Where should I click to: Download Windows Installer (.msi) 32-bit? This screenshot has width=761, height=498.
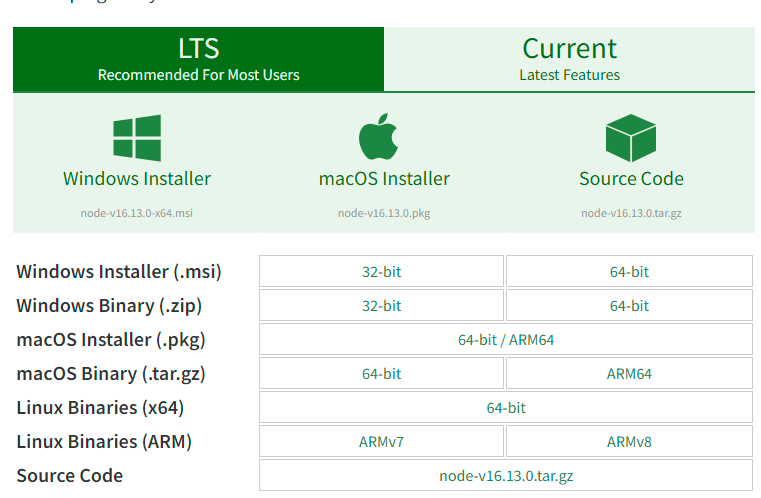pos(381,271)
